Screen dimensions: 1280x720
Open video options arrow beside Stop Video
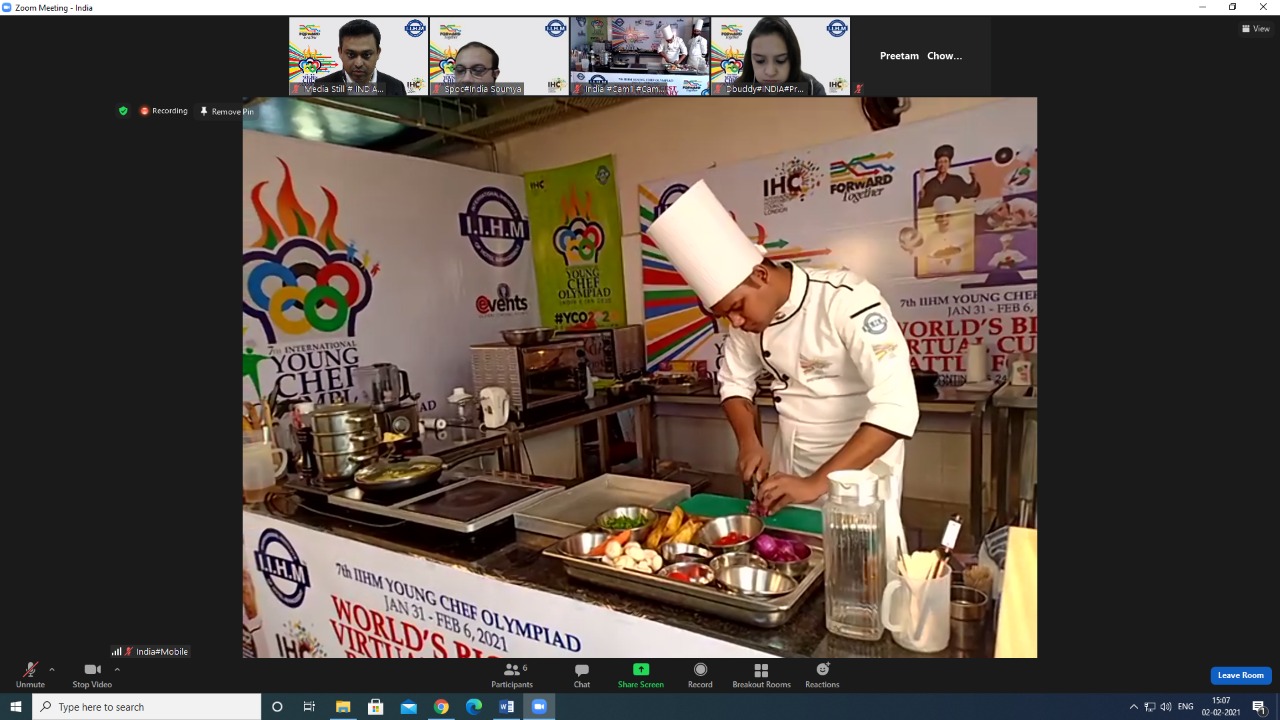tap(117, 670)
